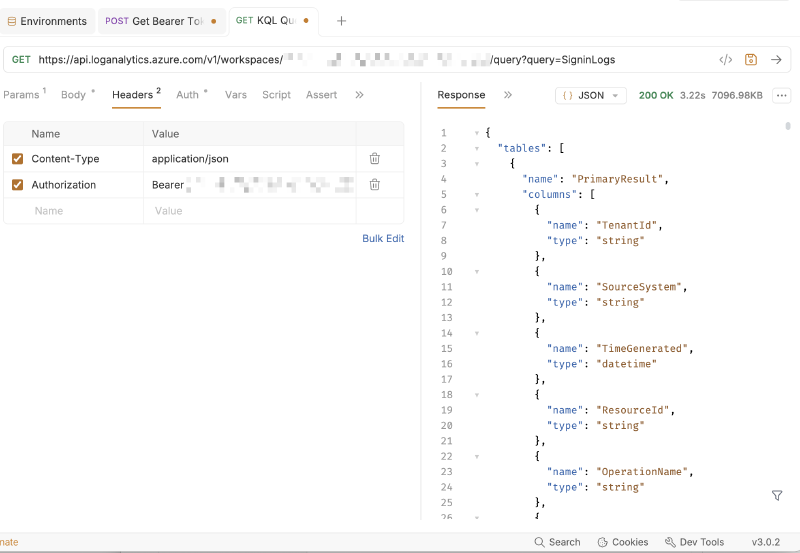Click the Bulk Edit link

pos(383,239)
